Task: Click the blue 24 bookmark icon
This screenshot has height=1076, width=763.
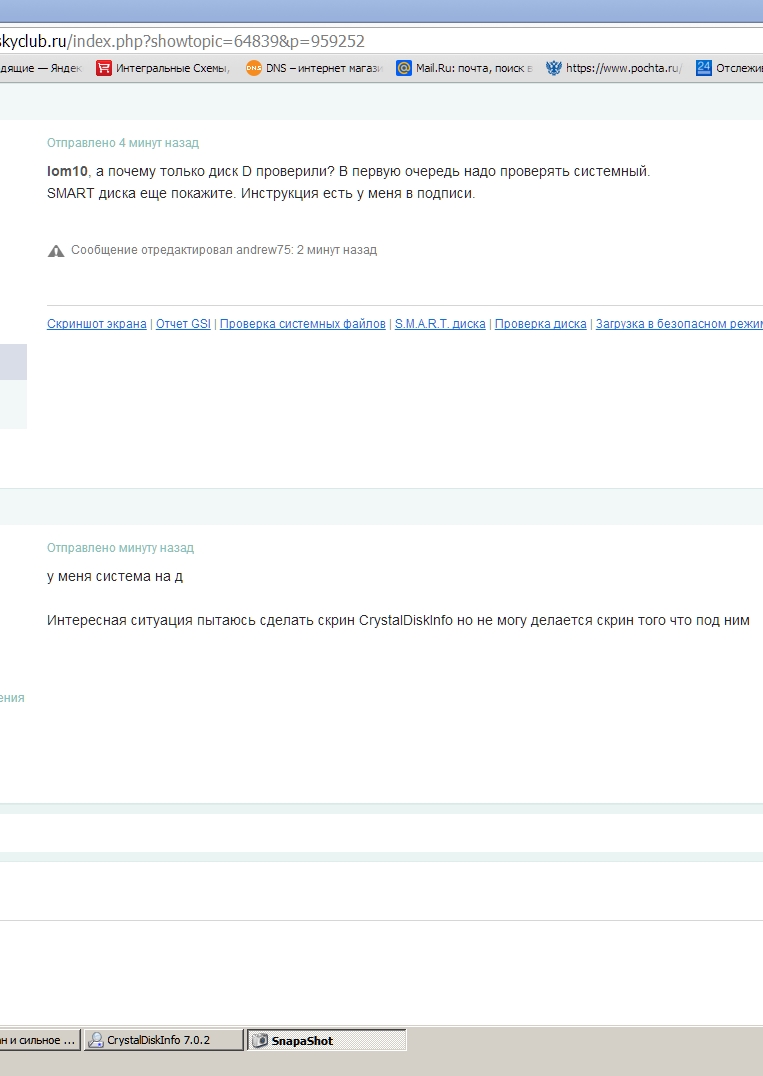Action: point(704,68)
